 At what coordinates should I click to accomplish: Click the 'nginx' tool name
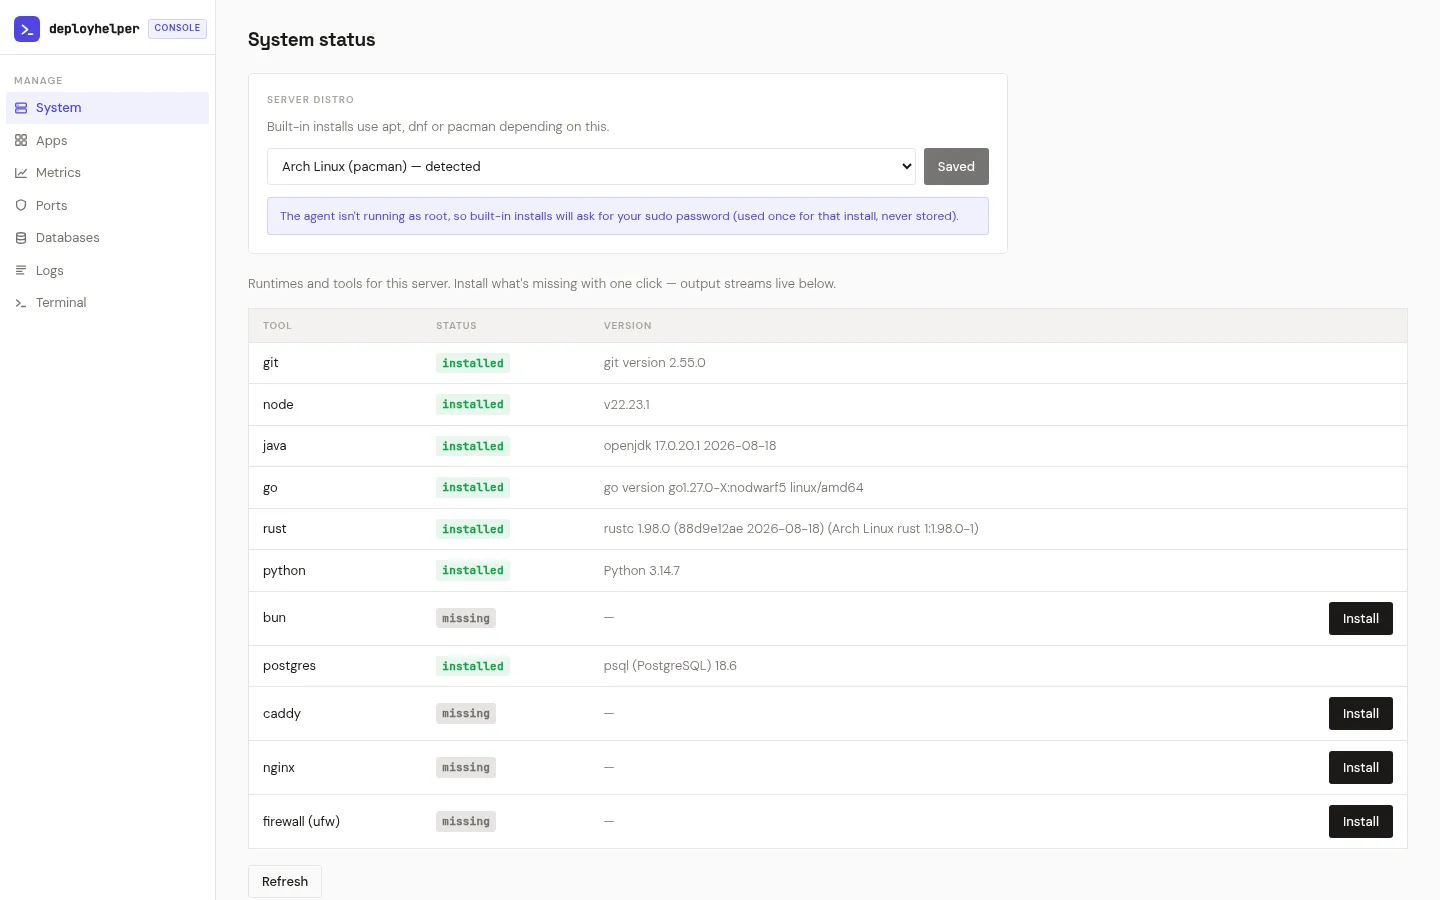[x=279, y=768]
